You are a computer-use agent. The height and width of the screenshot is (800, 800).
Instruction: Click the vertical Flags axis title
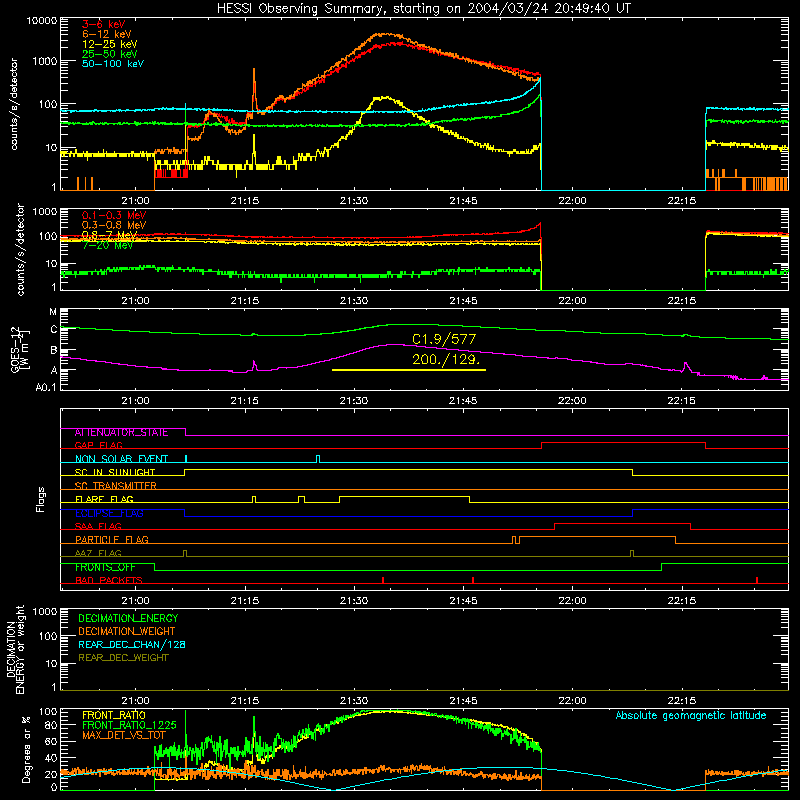pyautogui.click(x=40, y=499)
